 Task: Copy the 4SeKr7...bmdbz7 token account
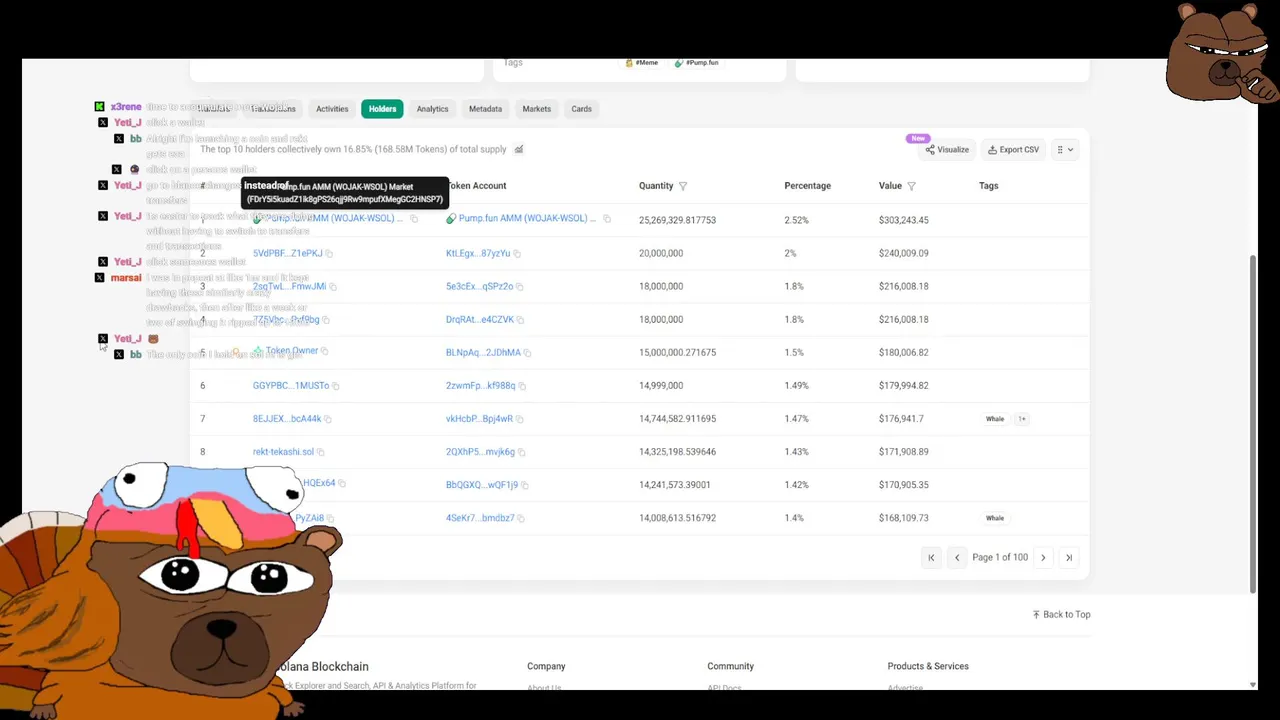[x=521, y=518]
